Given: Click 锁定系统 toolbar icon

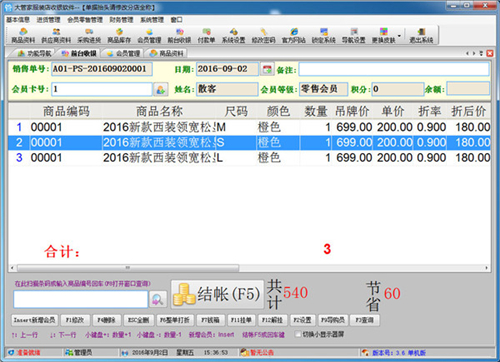Looking at the screenshot, I should (x=324, y=36).
